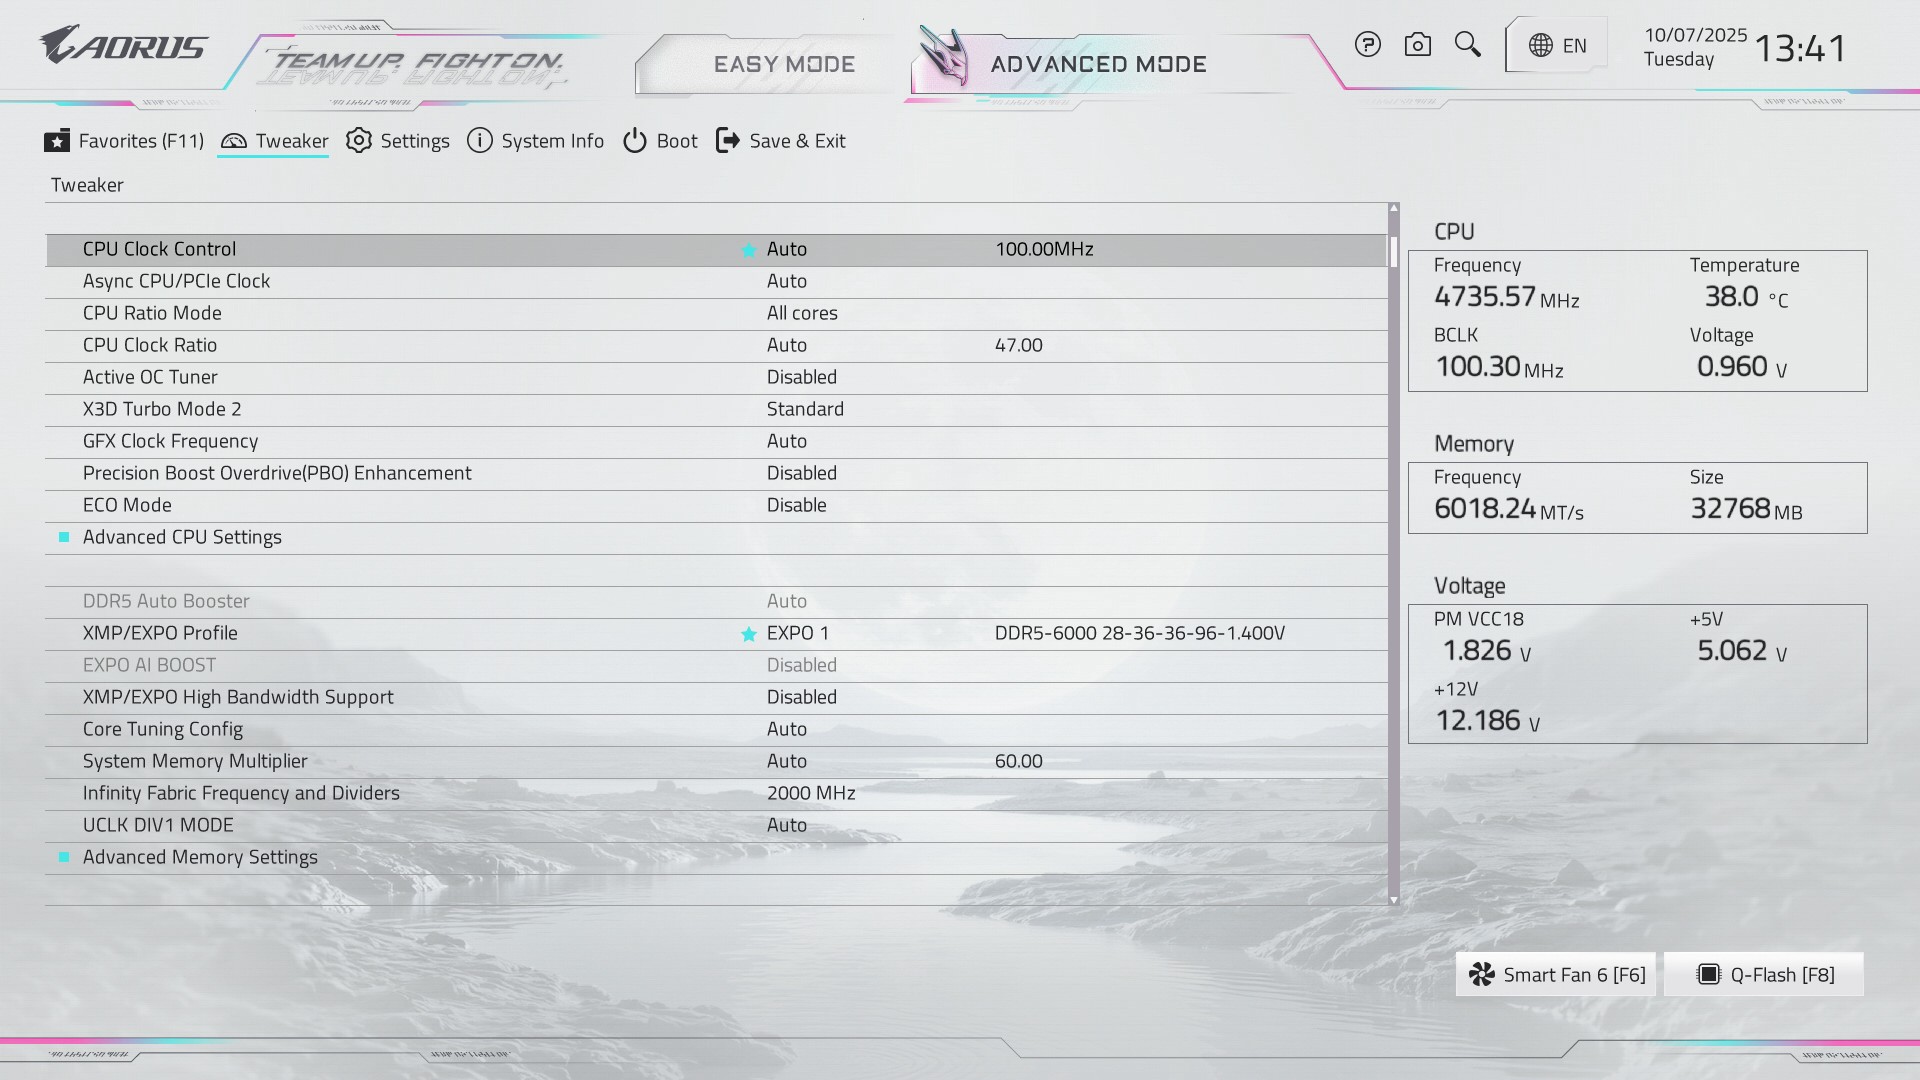Image resolution: width=1920 pixels, height=1080 pixels.
Task: Click the AORUS logo
Action: click(x=123, y=46)
